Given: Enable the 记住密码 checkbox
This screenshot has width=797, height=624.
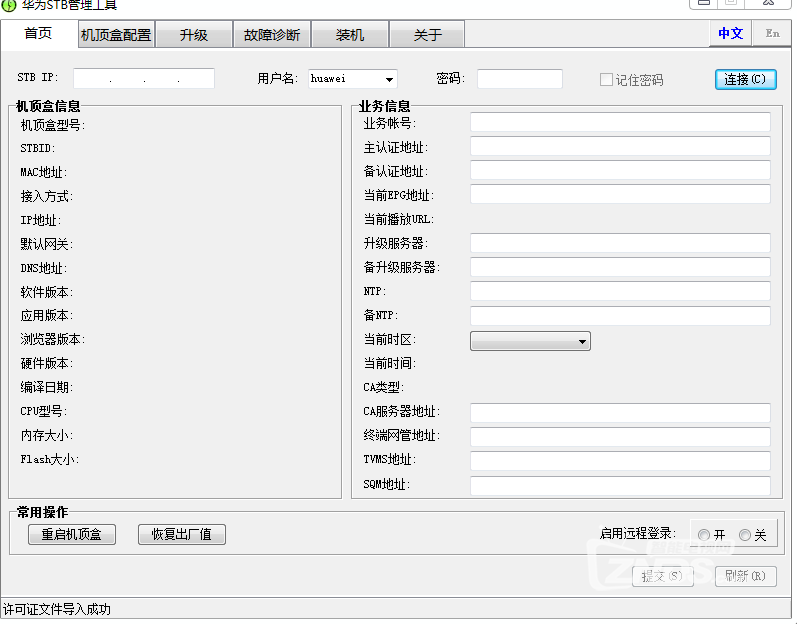Looking at the screenshot, I should click(x=606, y=80).
